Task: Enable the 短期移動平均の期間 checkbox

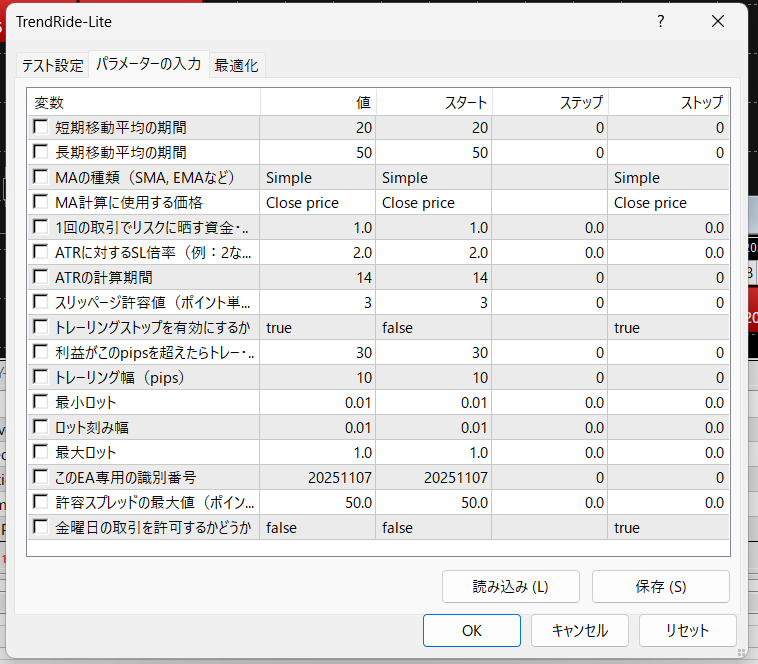Action: 41,127
